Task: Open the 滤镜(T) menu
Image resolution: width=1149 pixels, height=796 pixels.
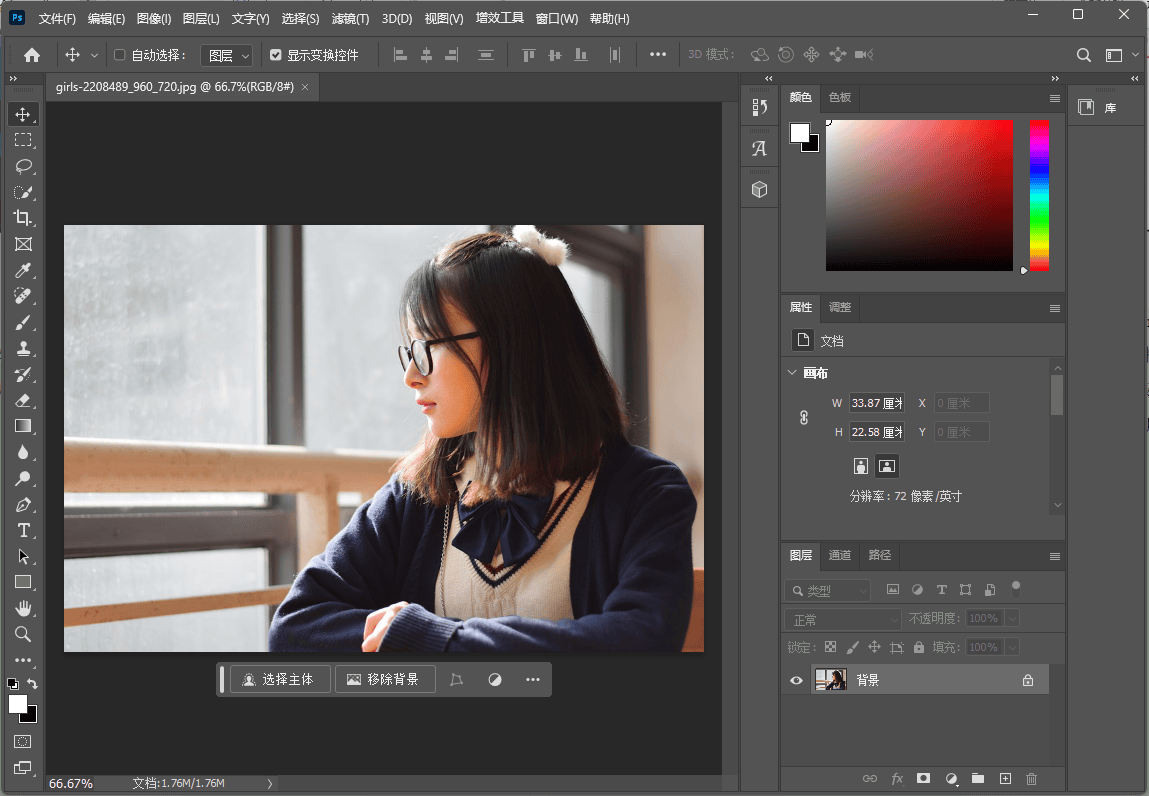Action: [x=350, y=19]
